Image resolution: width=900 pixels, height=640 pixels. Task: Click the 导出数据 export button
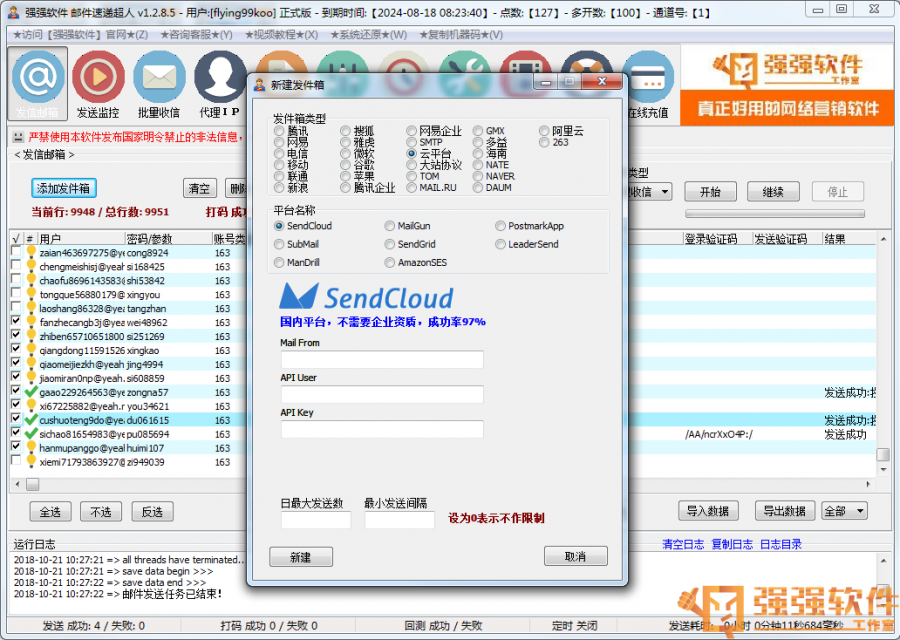(785, 511)
